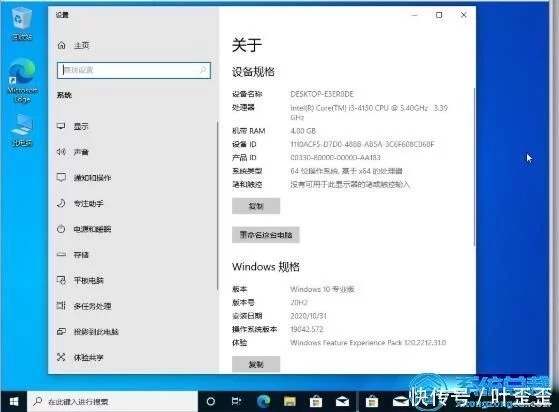Click the settings search input field
The width and height of the screenshot is (559, 412).
point(134,70)
